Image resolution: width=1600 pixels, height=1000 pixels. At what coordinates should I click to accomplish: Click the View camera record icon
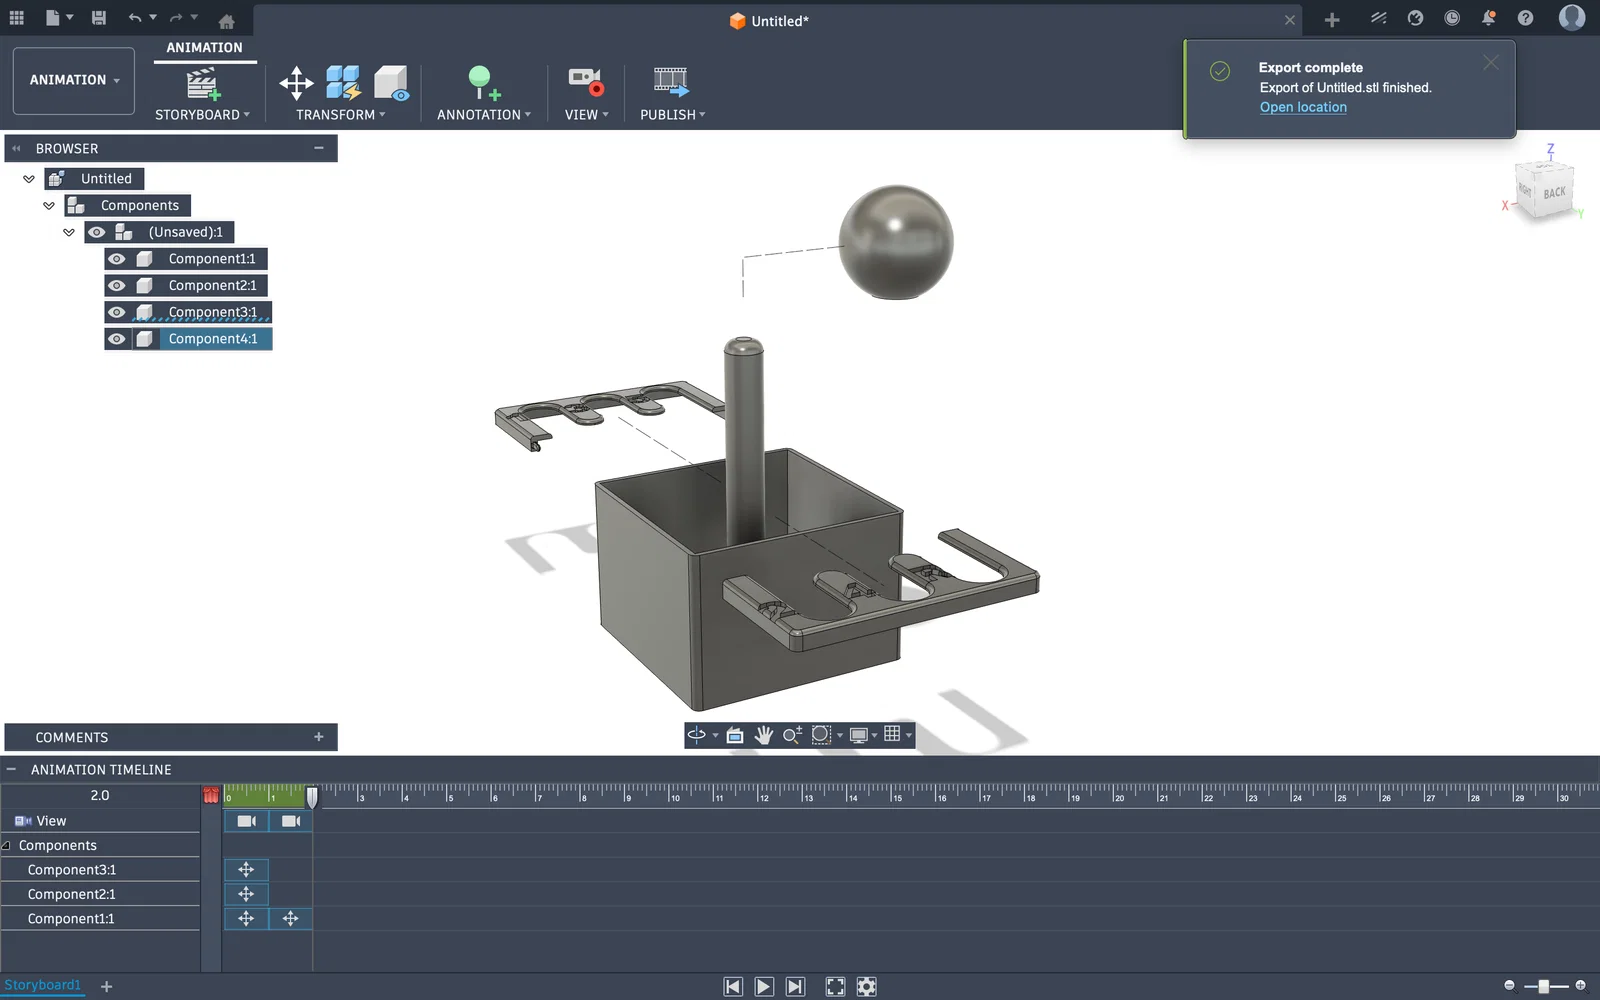click(586, 81)
